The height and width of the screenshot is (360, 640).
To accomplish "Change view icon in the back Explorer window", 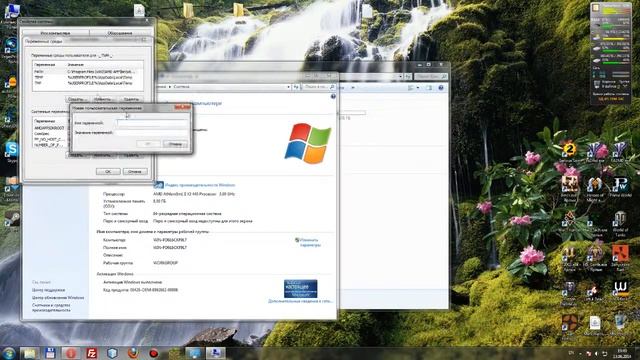I will pos(411,88).
